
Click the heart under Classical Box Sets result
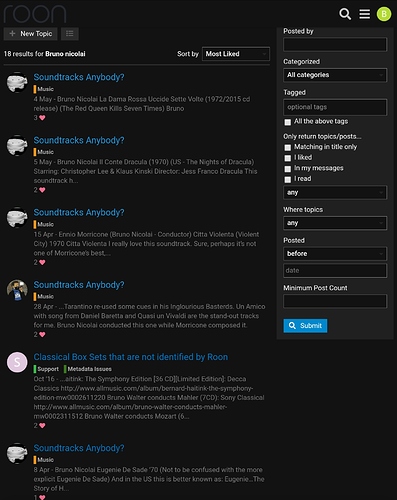tap(42, 425)
